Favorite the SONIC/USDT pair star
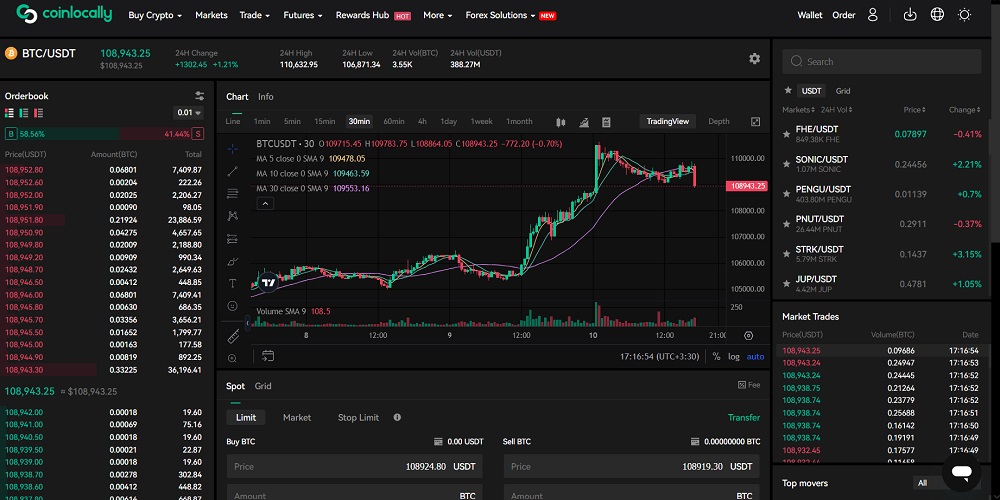 (788, 159)
